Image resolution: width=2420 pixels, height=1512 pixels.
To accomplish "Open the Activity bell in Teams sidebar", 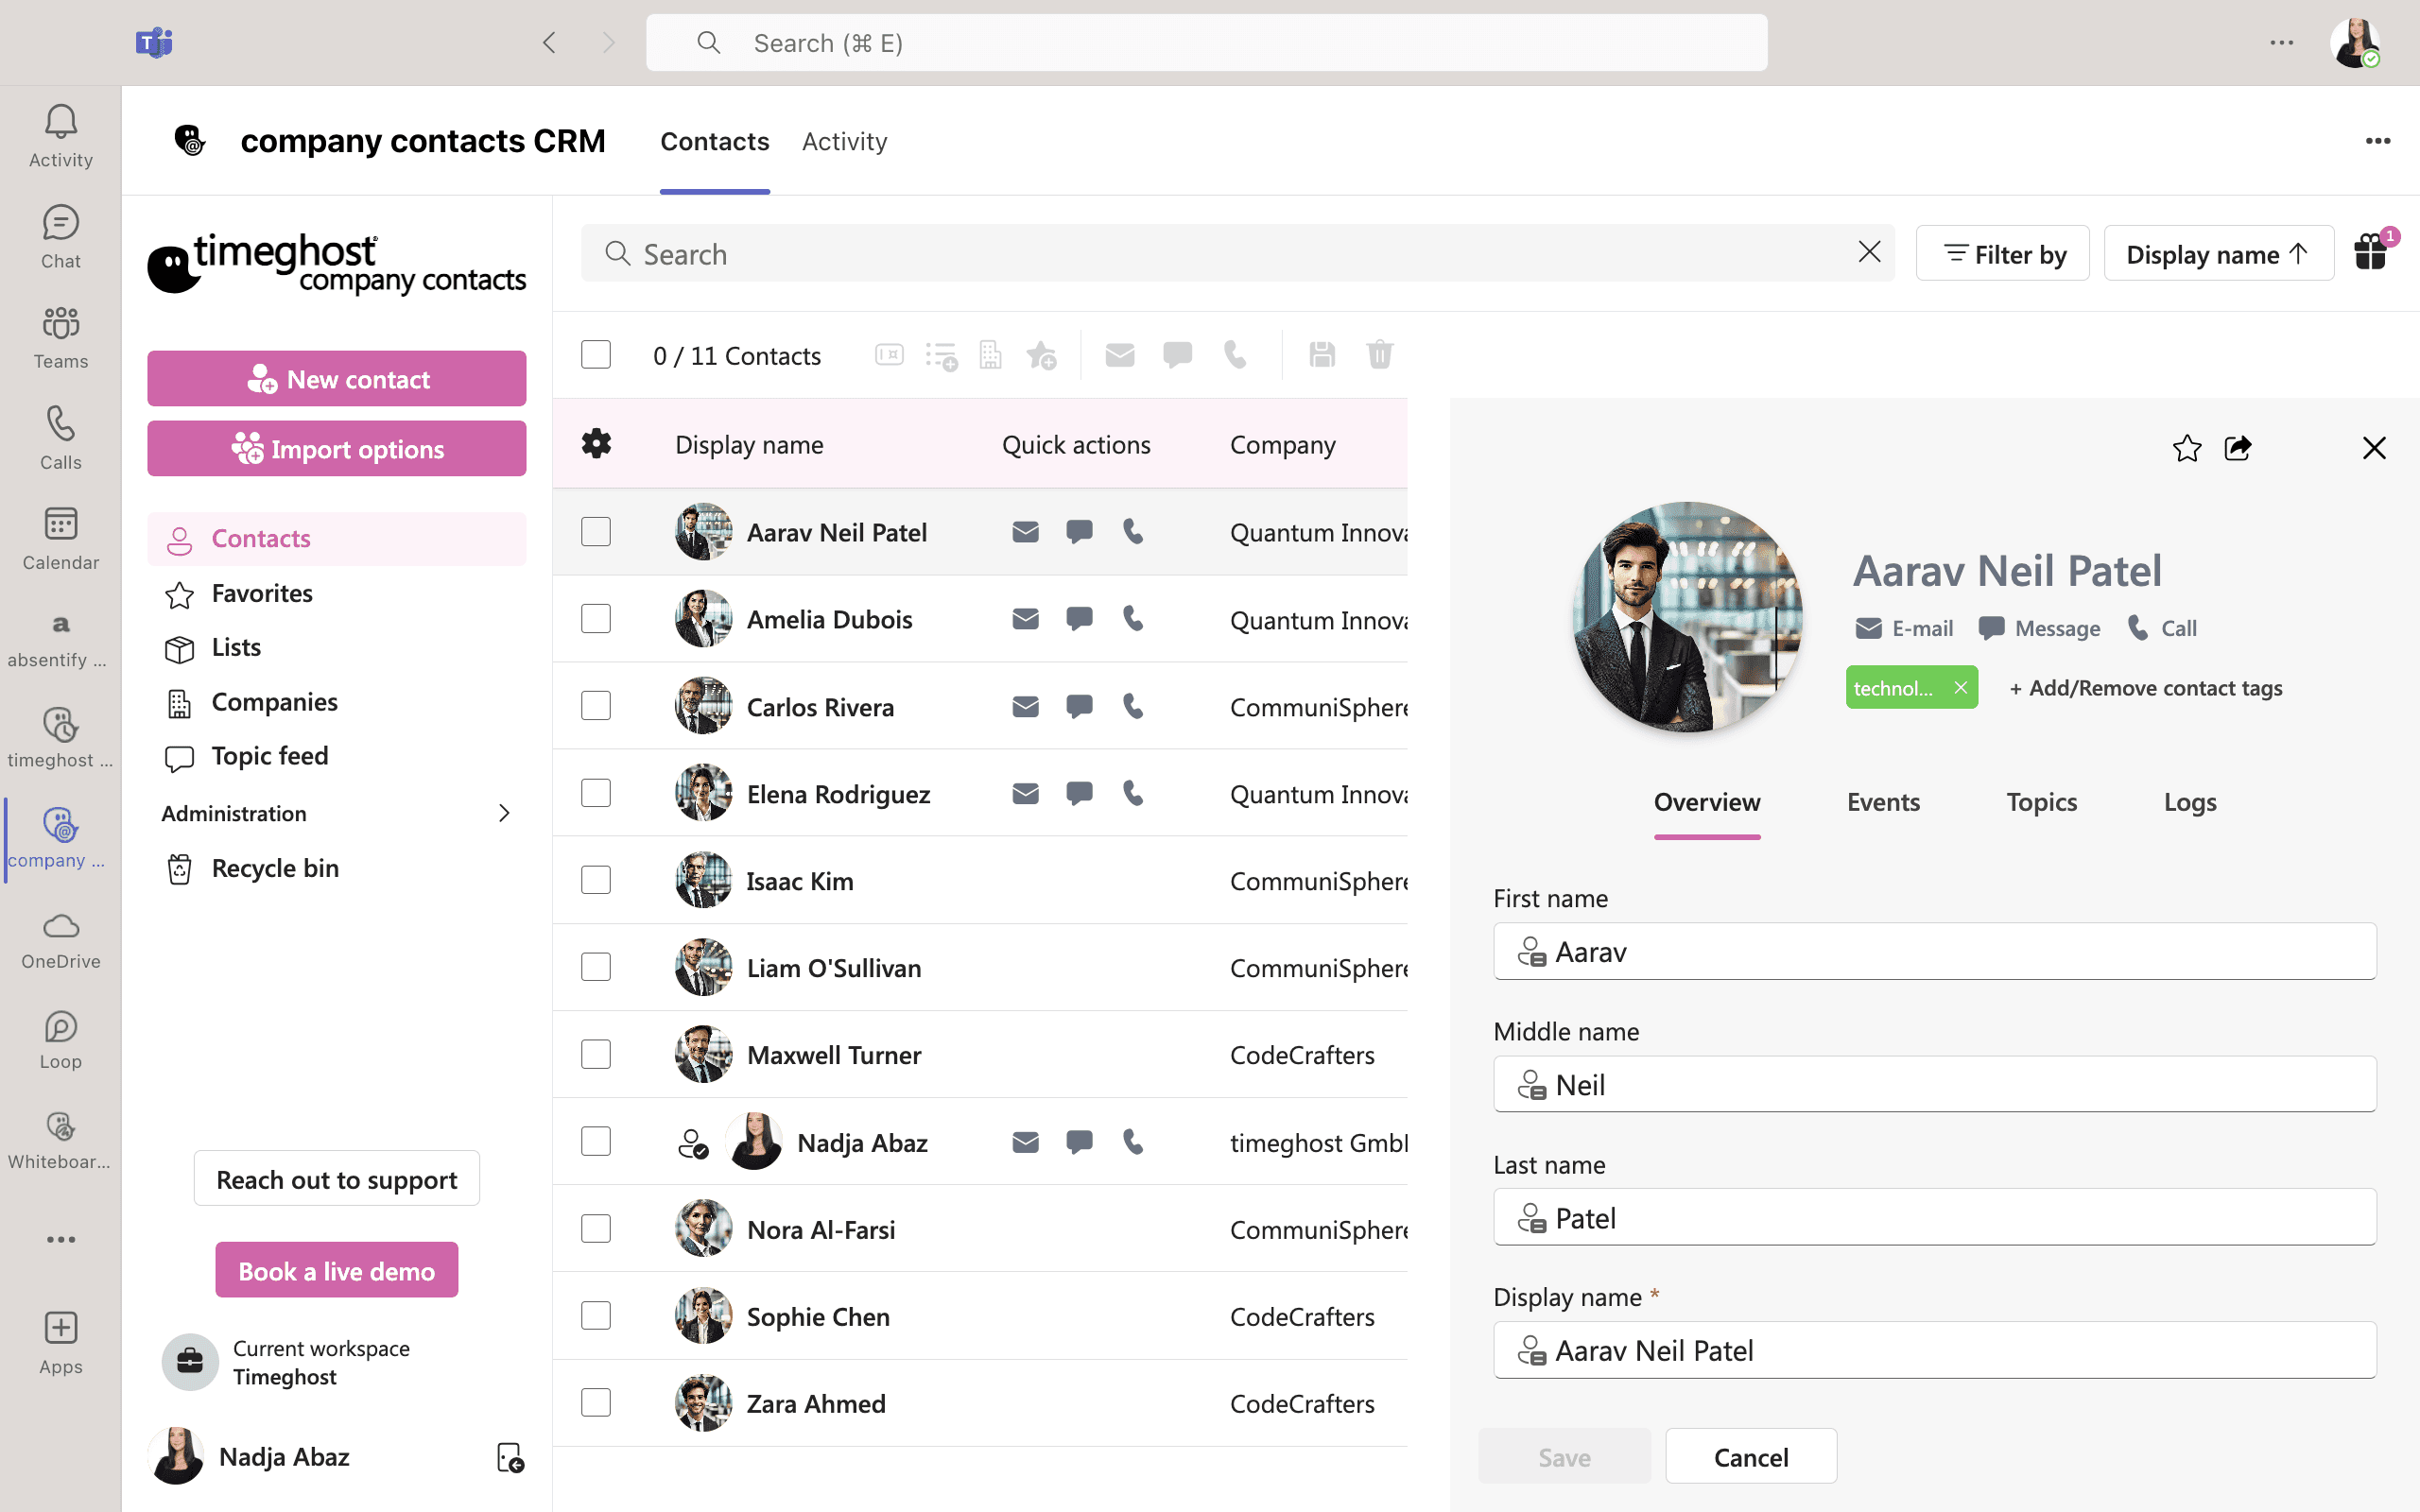I will coord(60,136).
